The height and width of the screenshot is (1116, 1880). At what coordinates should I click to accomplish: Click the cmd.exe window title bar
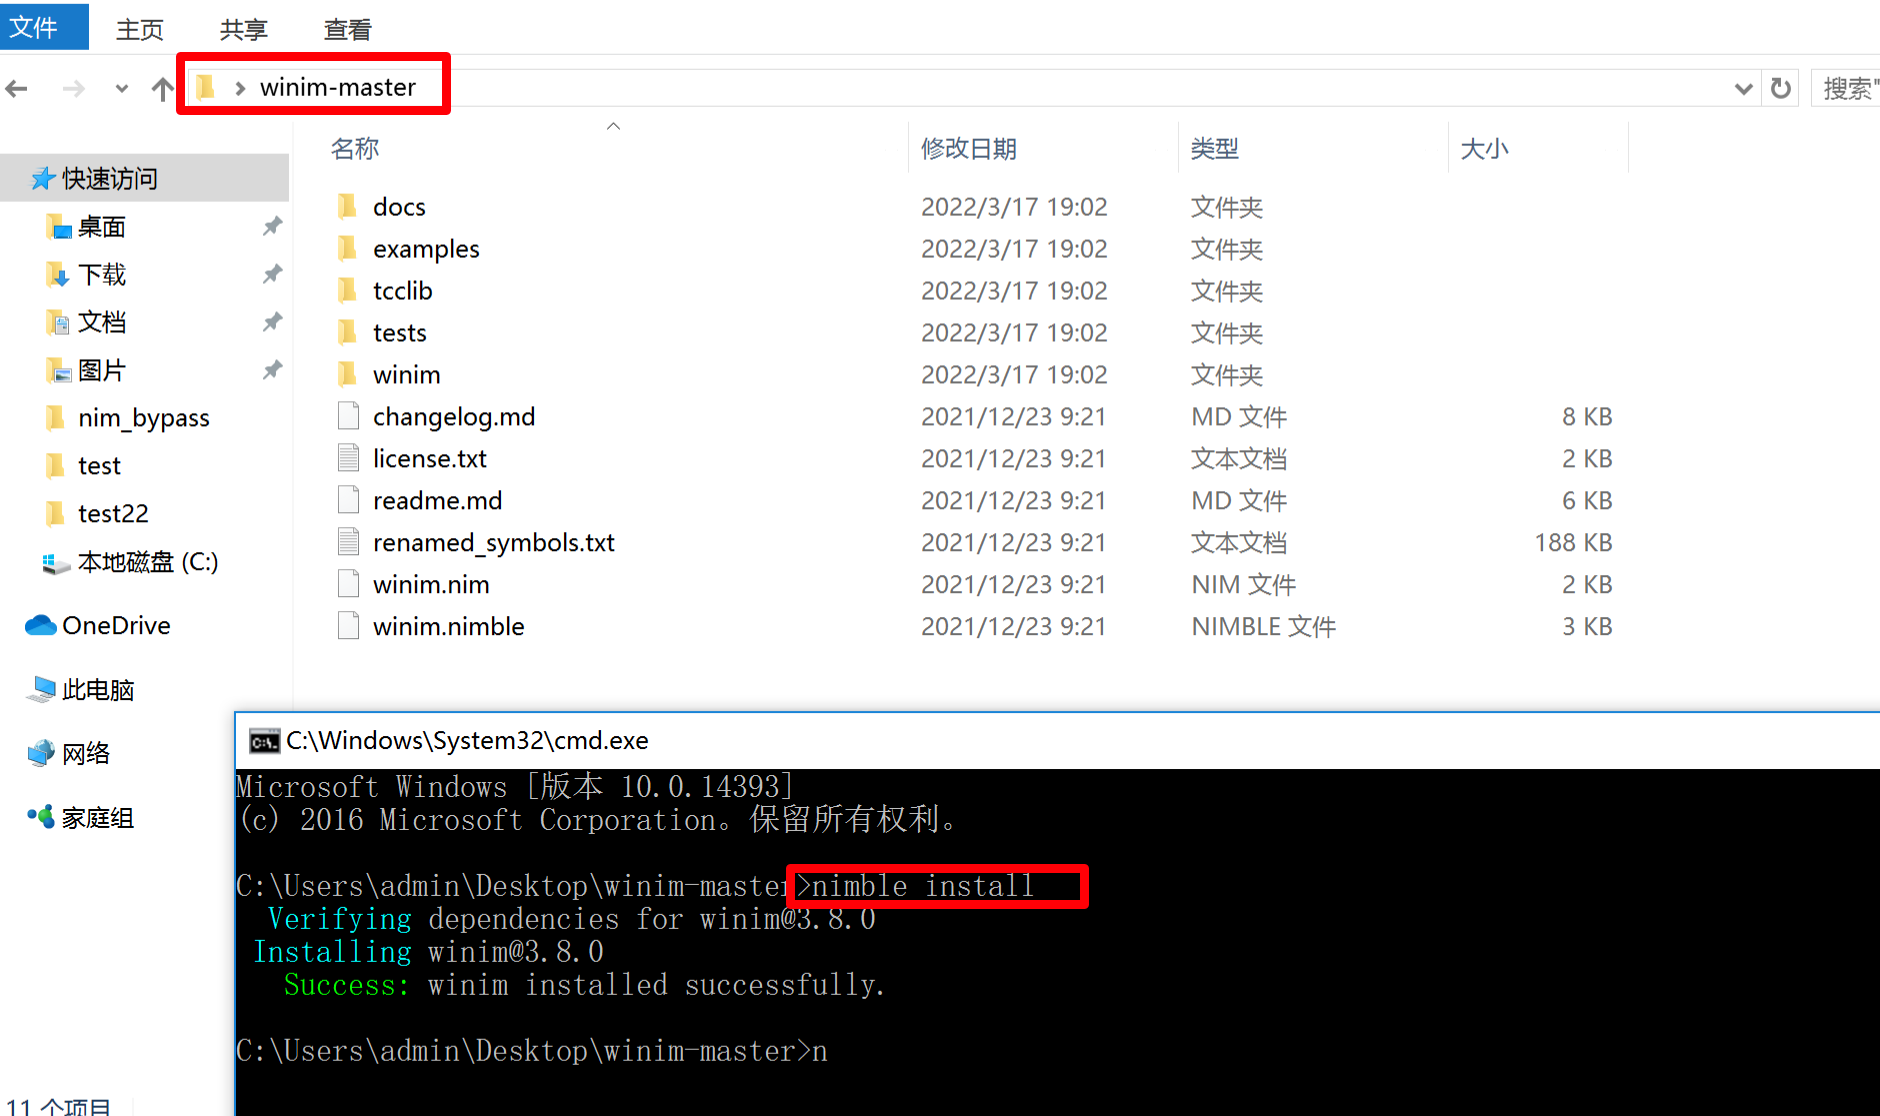tap(1057, 740)
